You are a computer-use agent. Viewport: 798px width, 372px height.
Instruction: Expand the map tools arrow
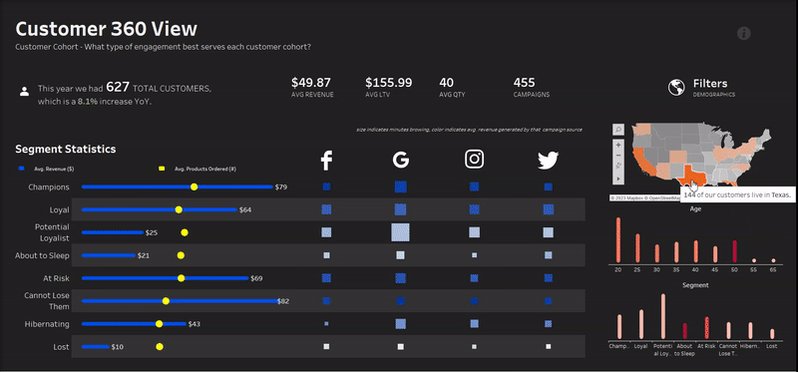coord(618,179)
